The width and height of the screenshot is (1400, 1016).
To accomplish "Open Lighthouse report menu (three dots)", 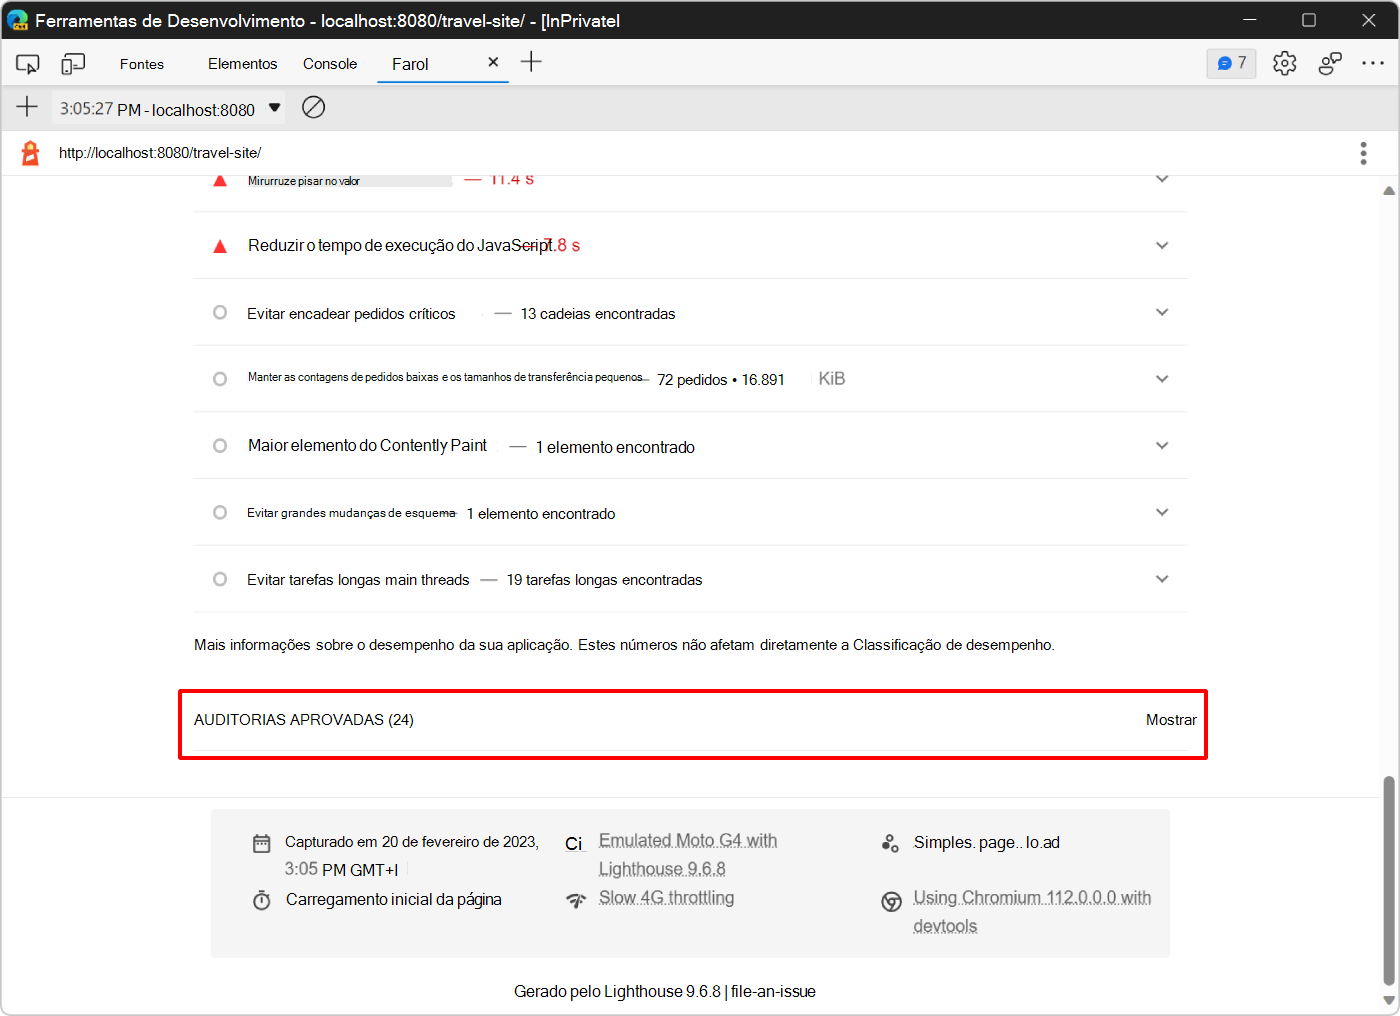I will [x=1363, y=153].
